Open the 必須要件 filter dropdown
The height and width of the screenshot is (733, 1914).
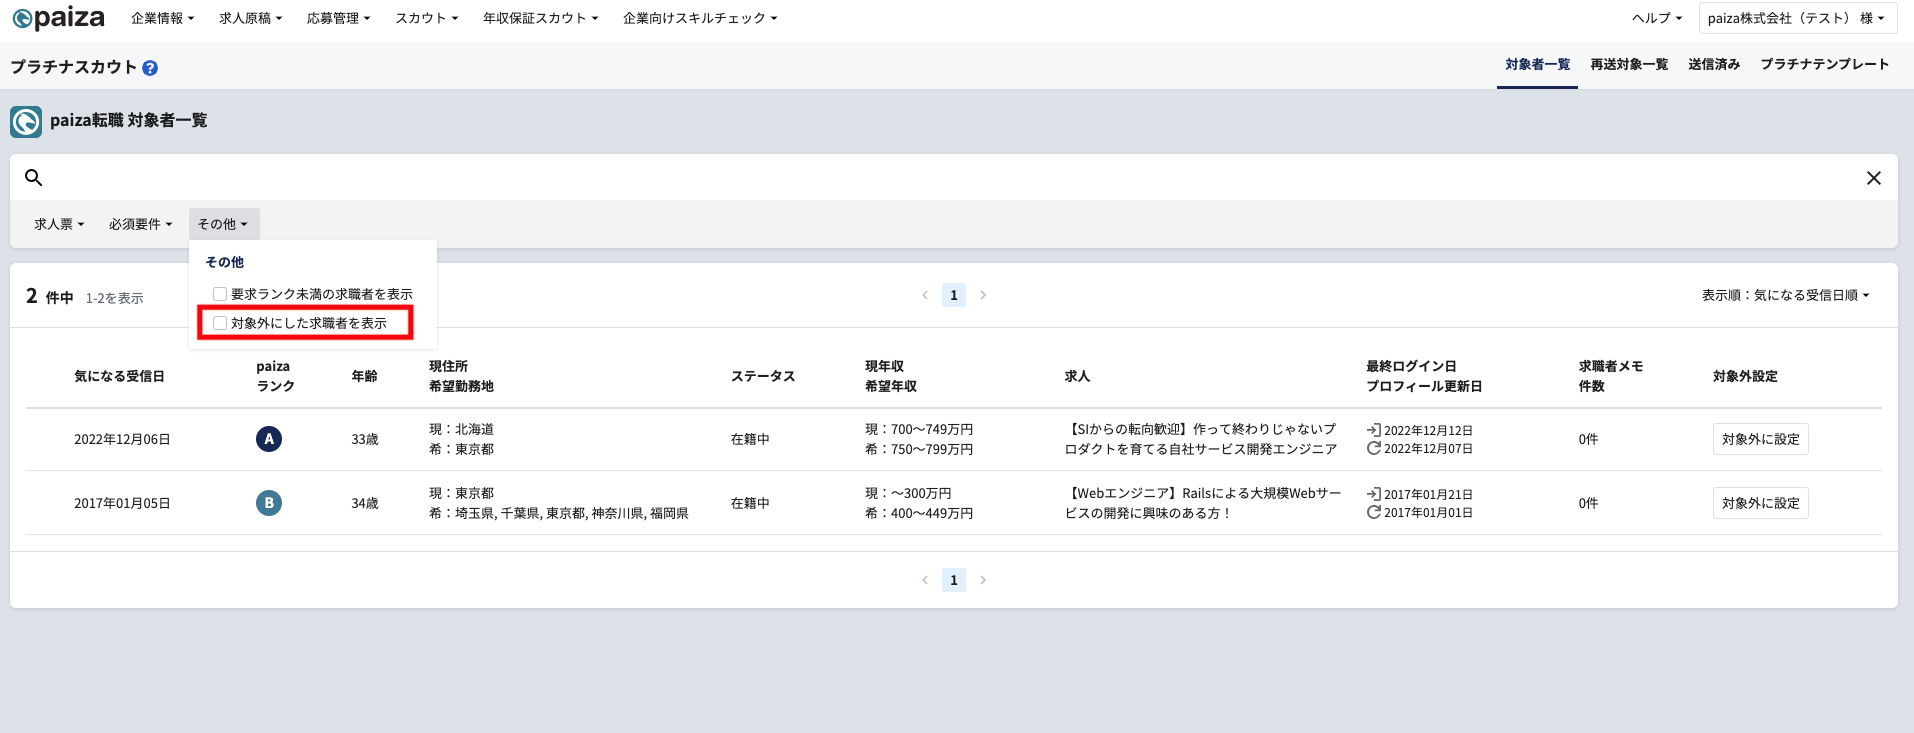(141, 224)
